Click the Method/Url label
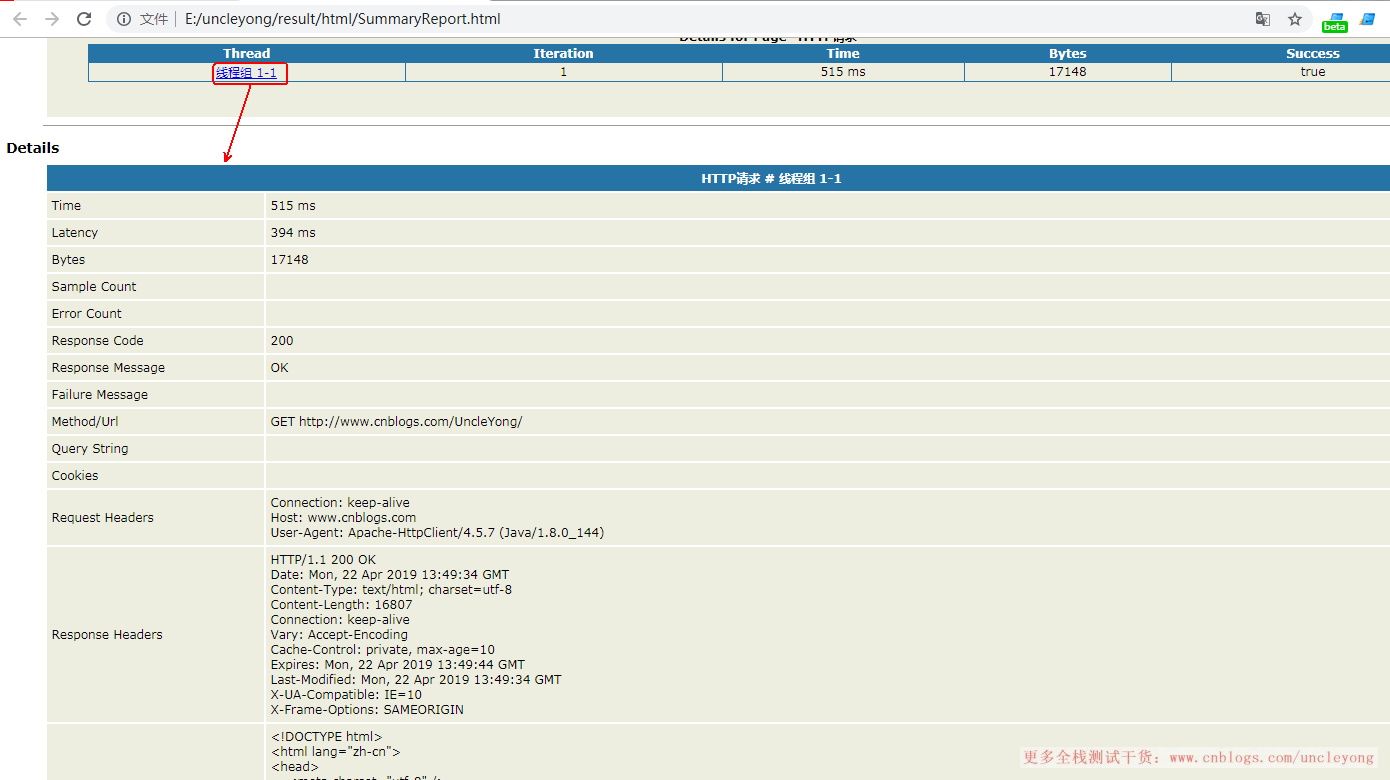The width and height of the screenshot is (1390, 780). (x=85, y=421)
